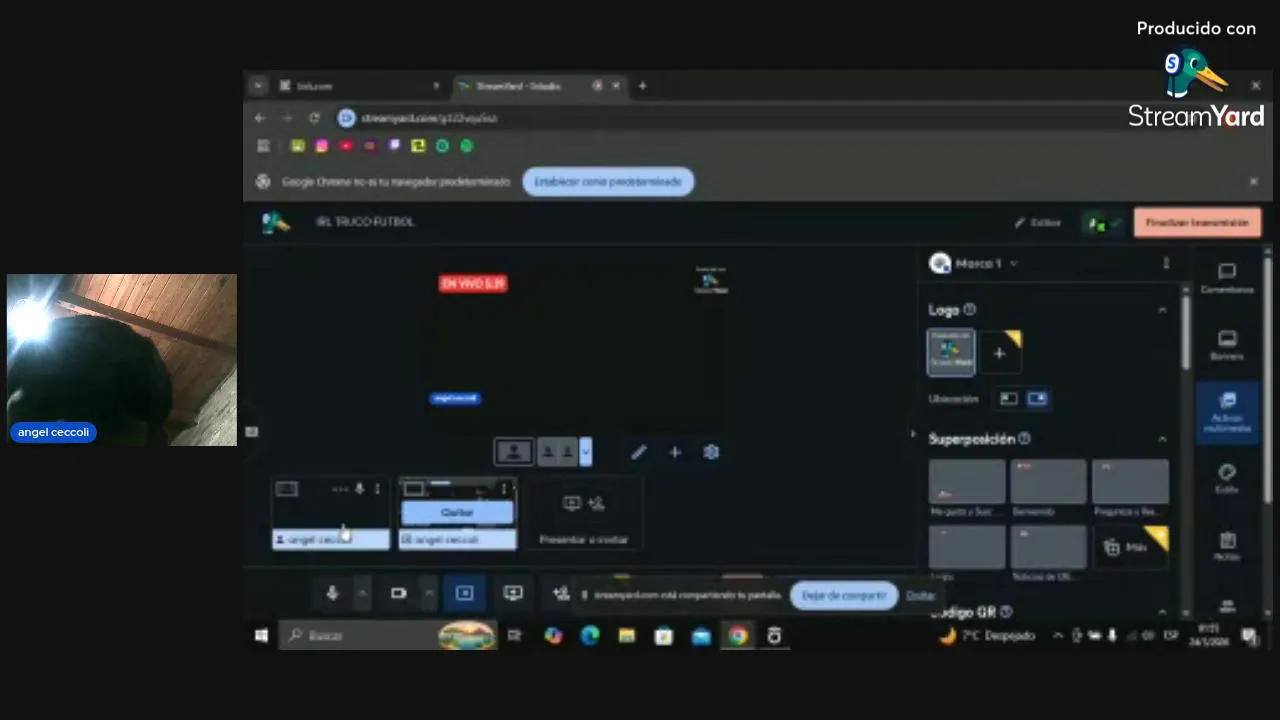Viewport: 1280px width, 720px height.
Task: Click the Superposición info icon
Action: click(1024, 439)
